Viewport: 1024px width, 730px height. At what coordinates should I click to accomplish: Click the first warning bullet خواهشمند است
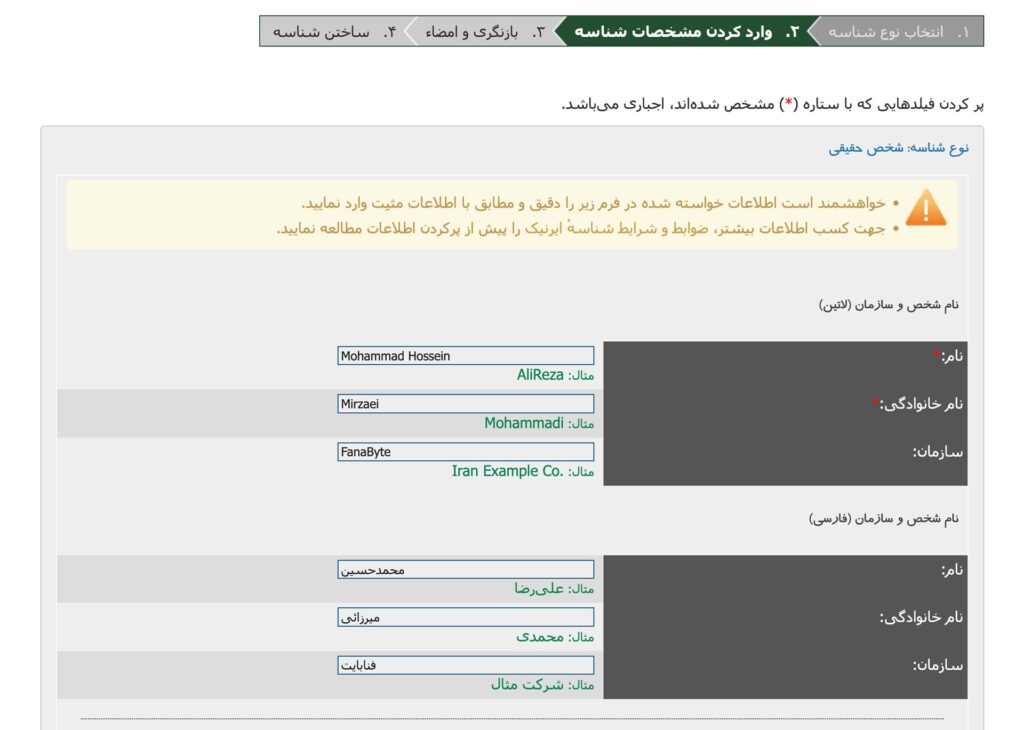point(594,203)
